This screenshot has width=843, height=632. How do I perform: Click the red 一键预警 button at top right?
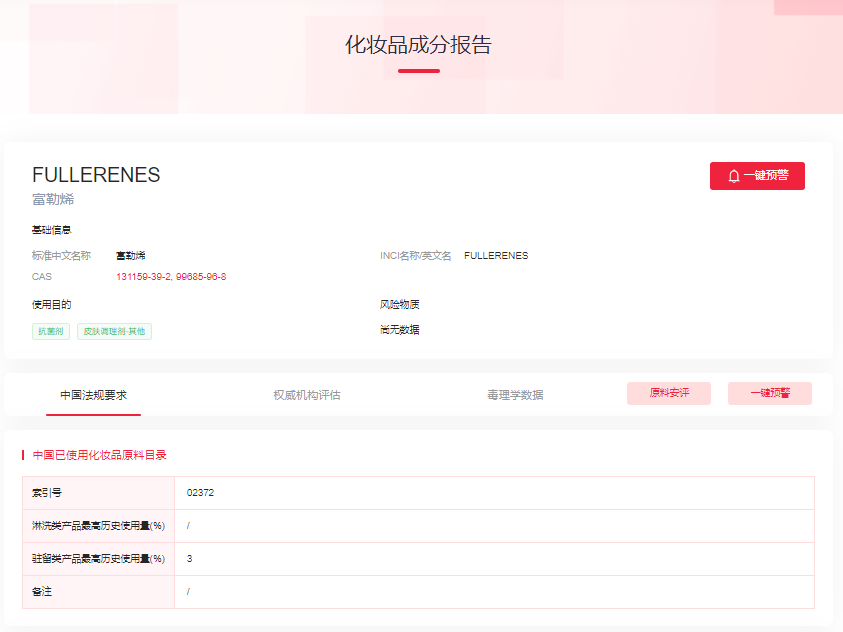click(x=757, y=175)
